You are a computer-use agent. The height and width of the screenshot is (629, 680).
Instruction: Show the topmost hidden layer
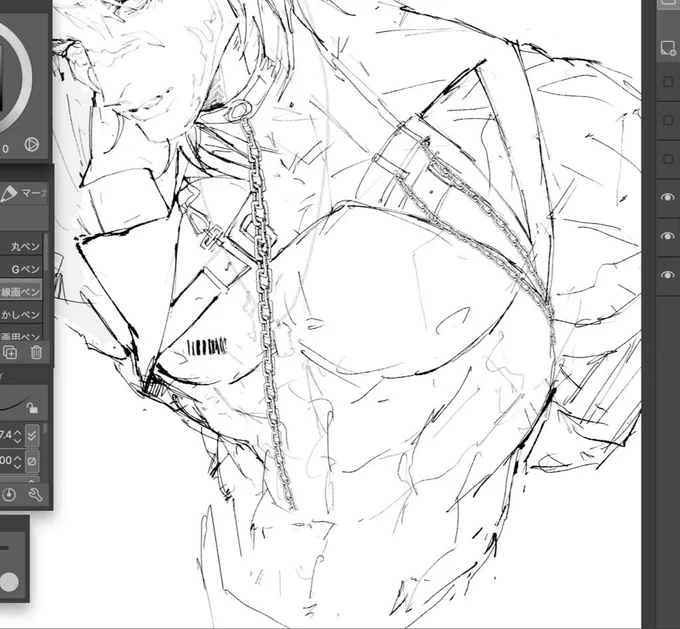point(668,81)
